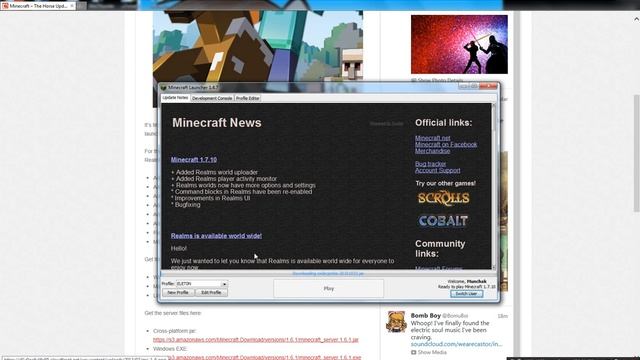This screenshot has height=360, width=640.
Task: Click the New Profile button
Action: pos(178,293)
